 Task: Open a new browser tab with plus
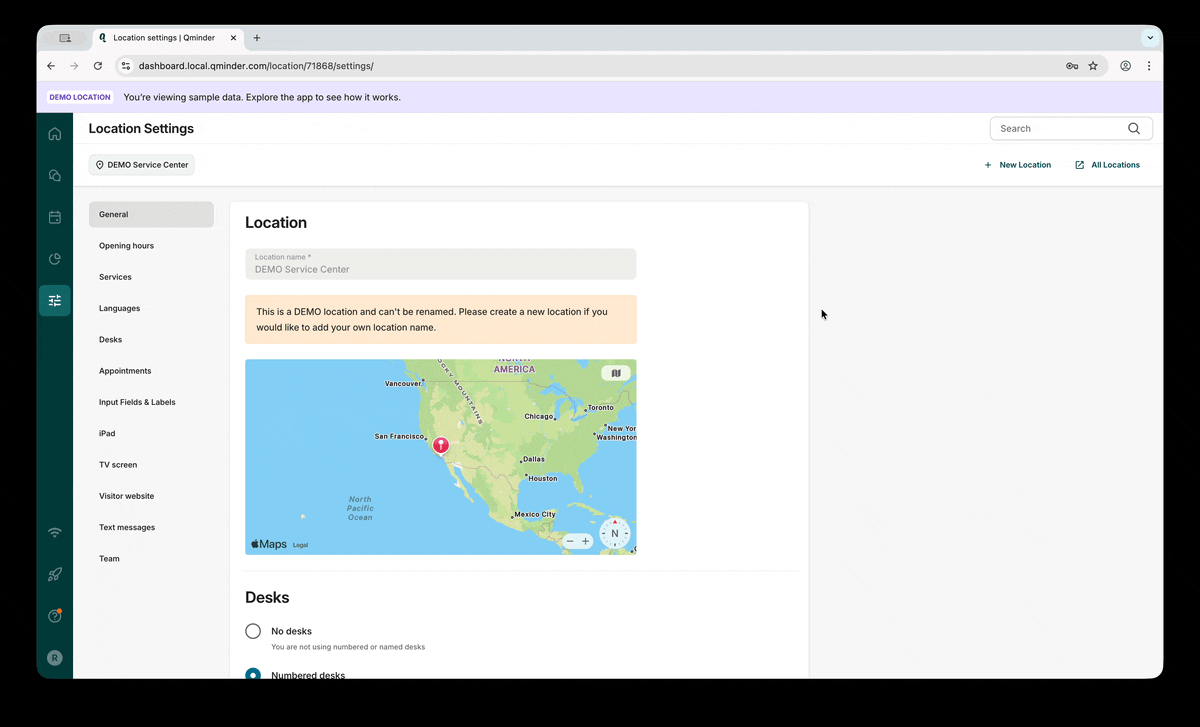tap(257, 38)
